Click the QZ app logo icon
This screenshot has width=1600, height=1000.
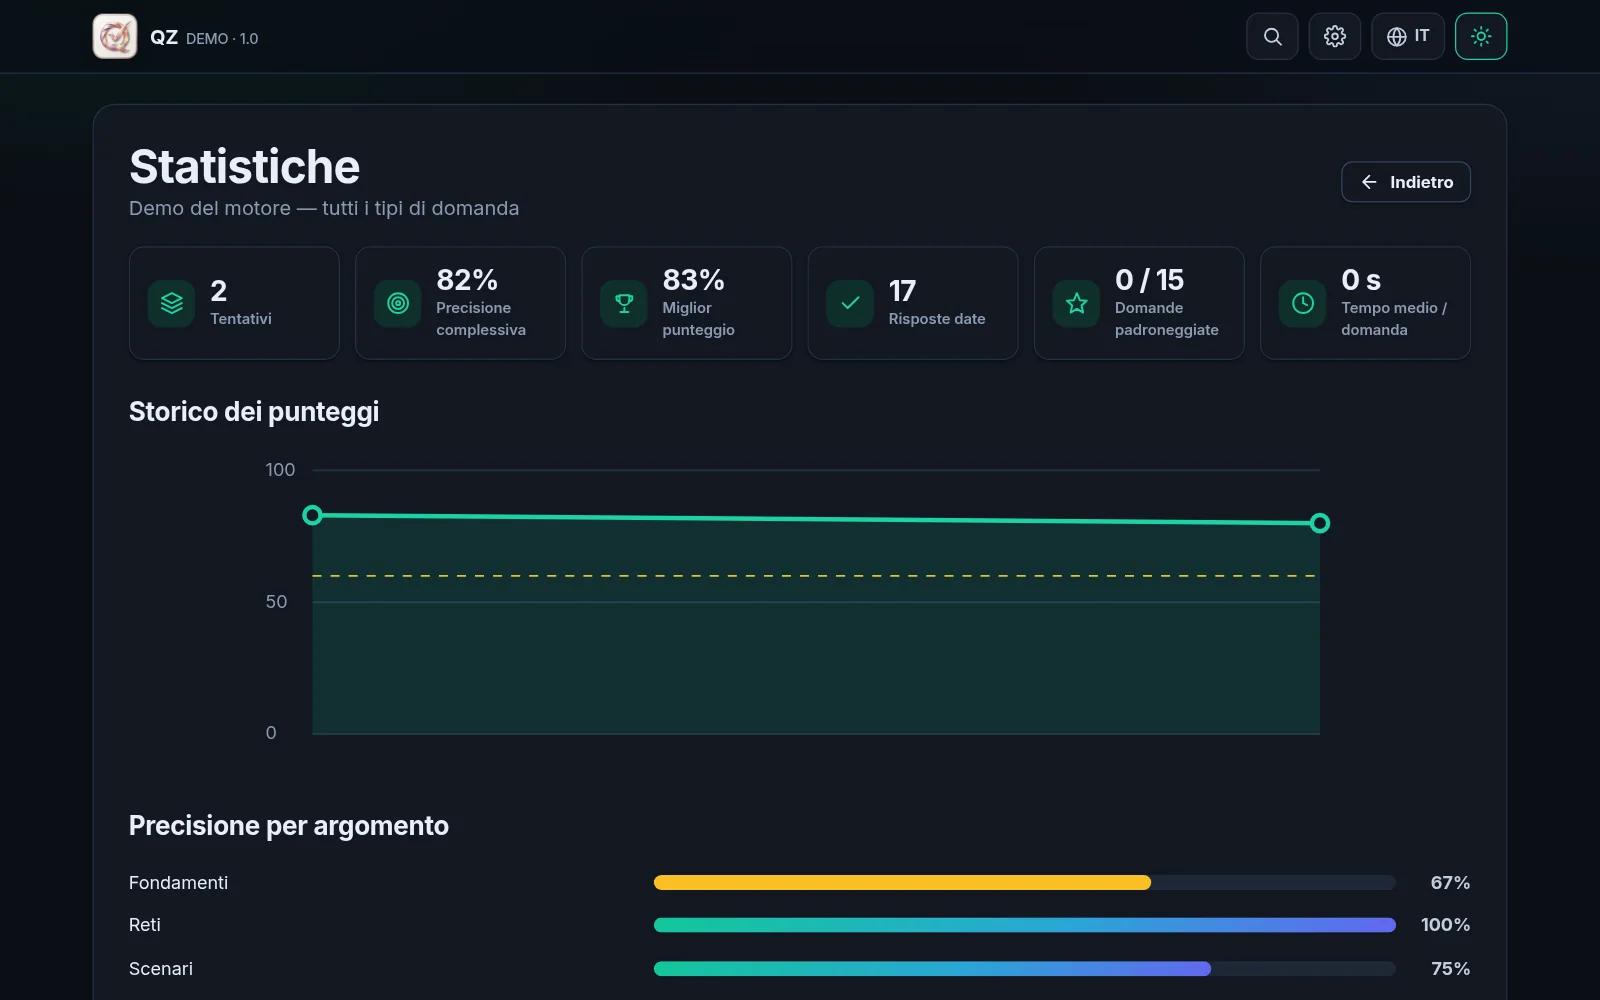pyautogui.click(x=115, y=37)
